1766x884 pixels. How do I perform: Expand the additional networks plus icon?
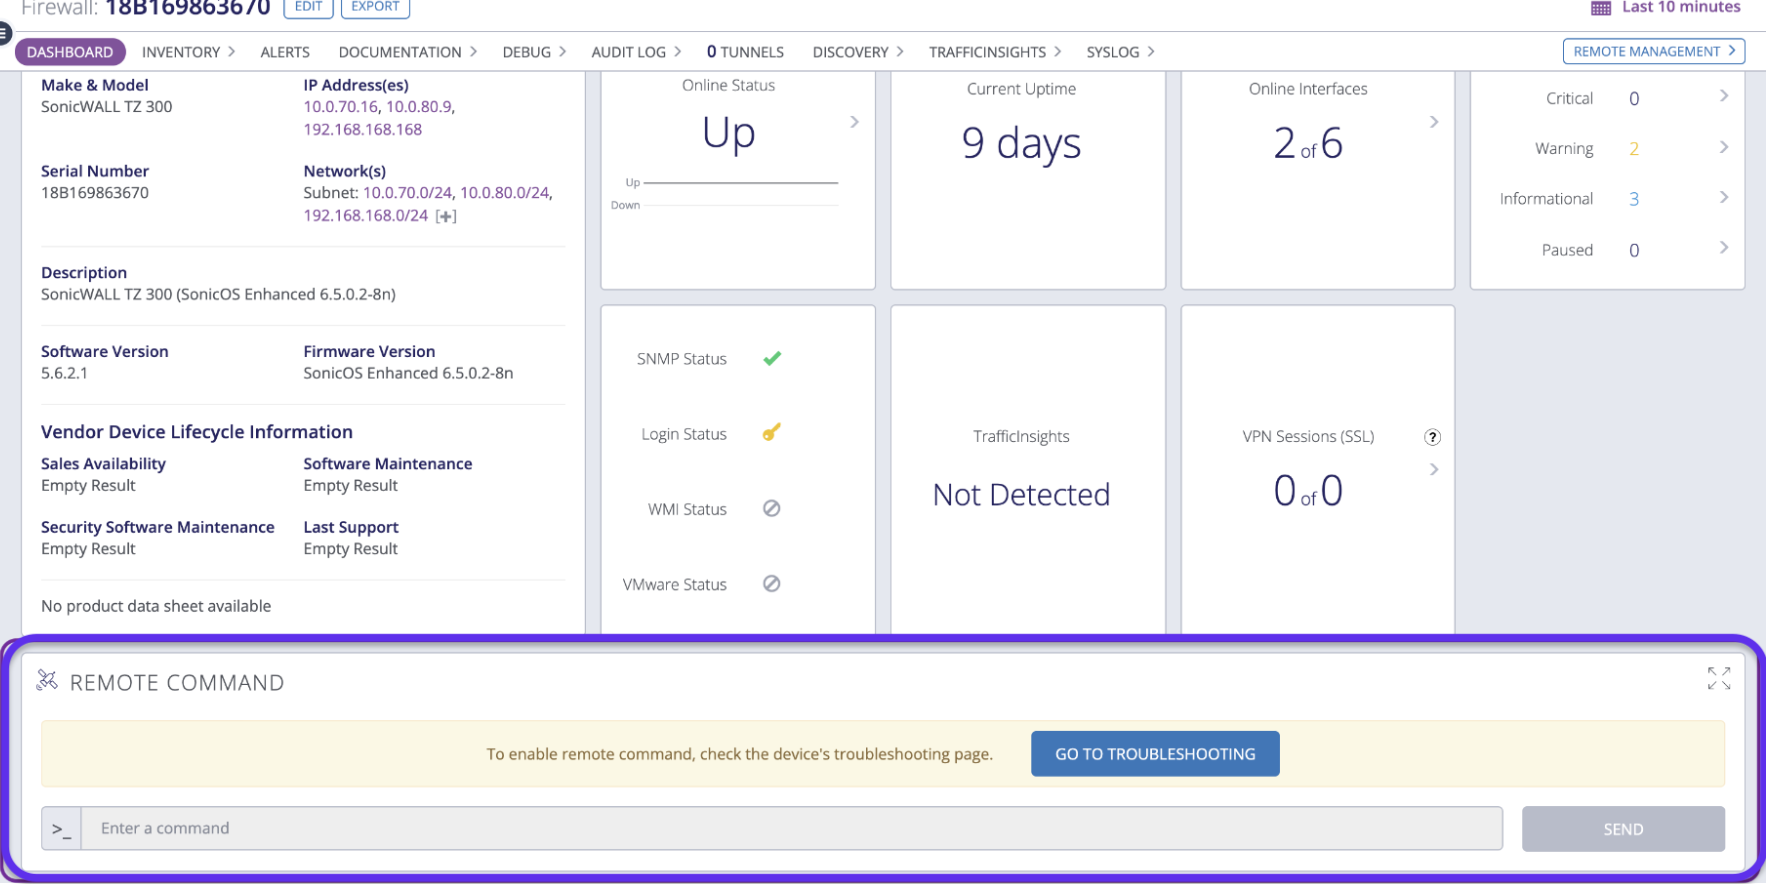pos(446,216)
